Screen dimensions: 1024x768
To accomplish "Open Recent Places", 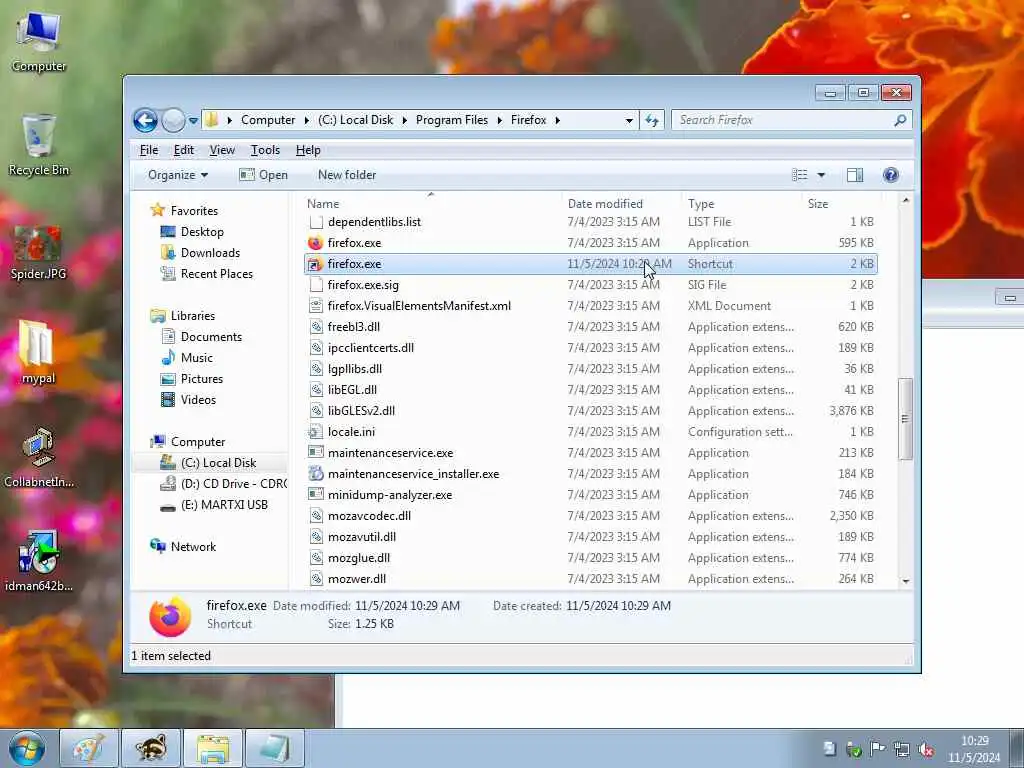I will coord(217,274).
